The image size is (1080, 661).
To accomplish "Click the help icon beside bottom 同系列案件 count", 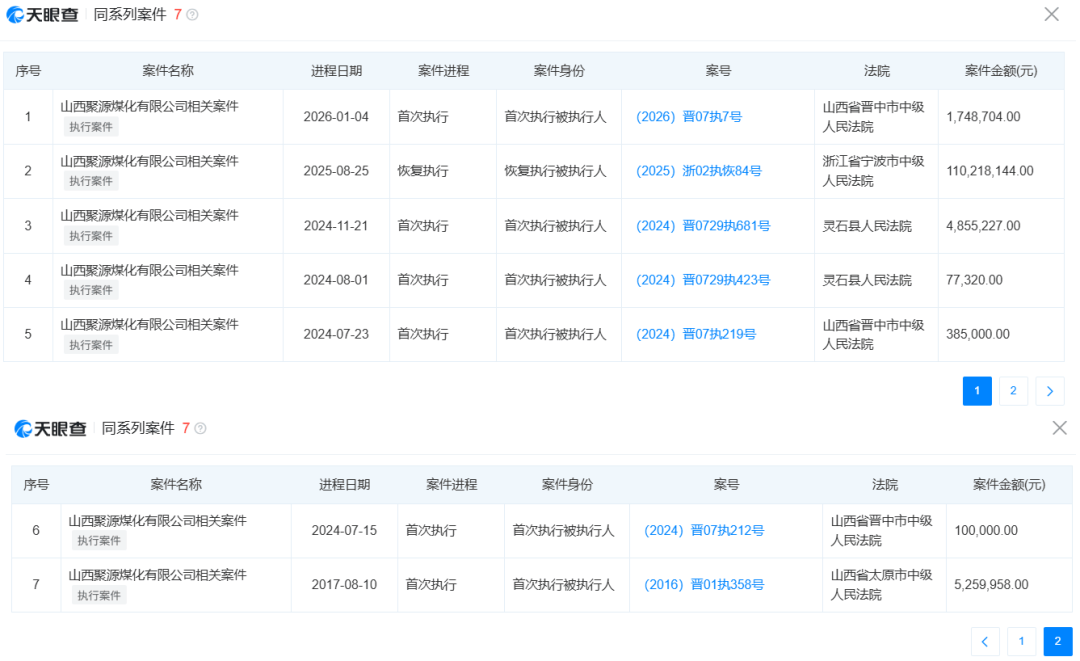I will [200, 429].
